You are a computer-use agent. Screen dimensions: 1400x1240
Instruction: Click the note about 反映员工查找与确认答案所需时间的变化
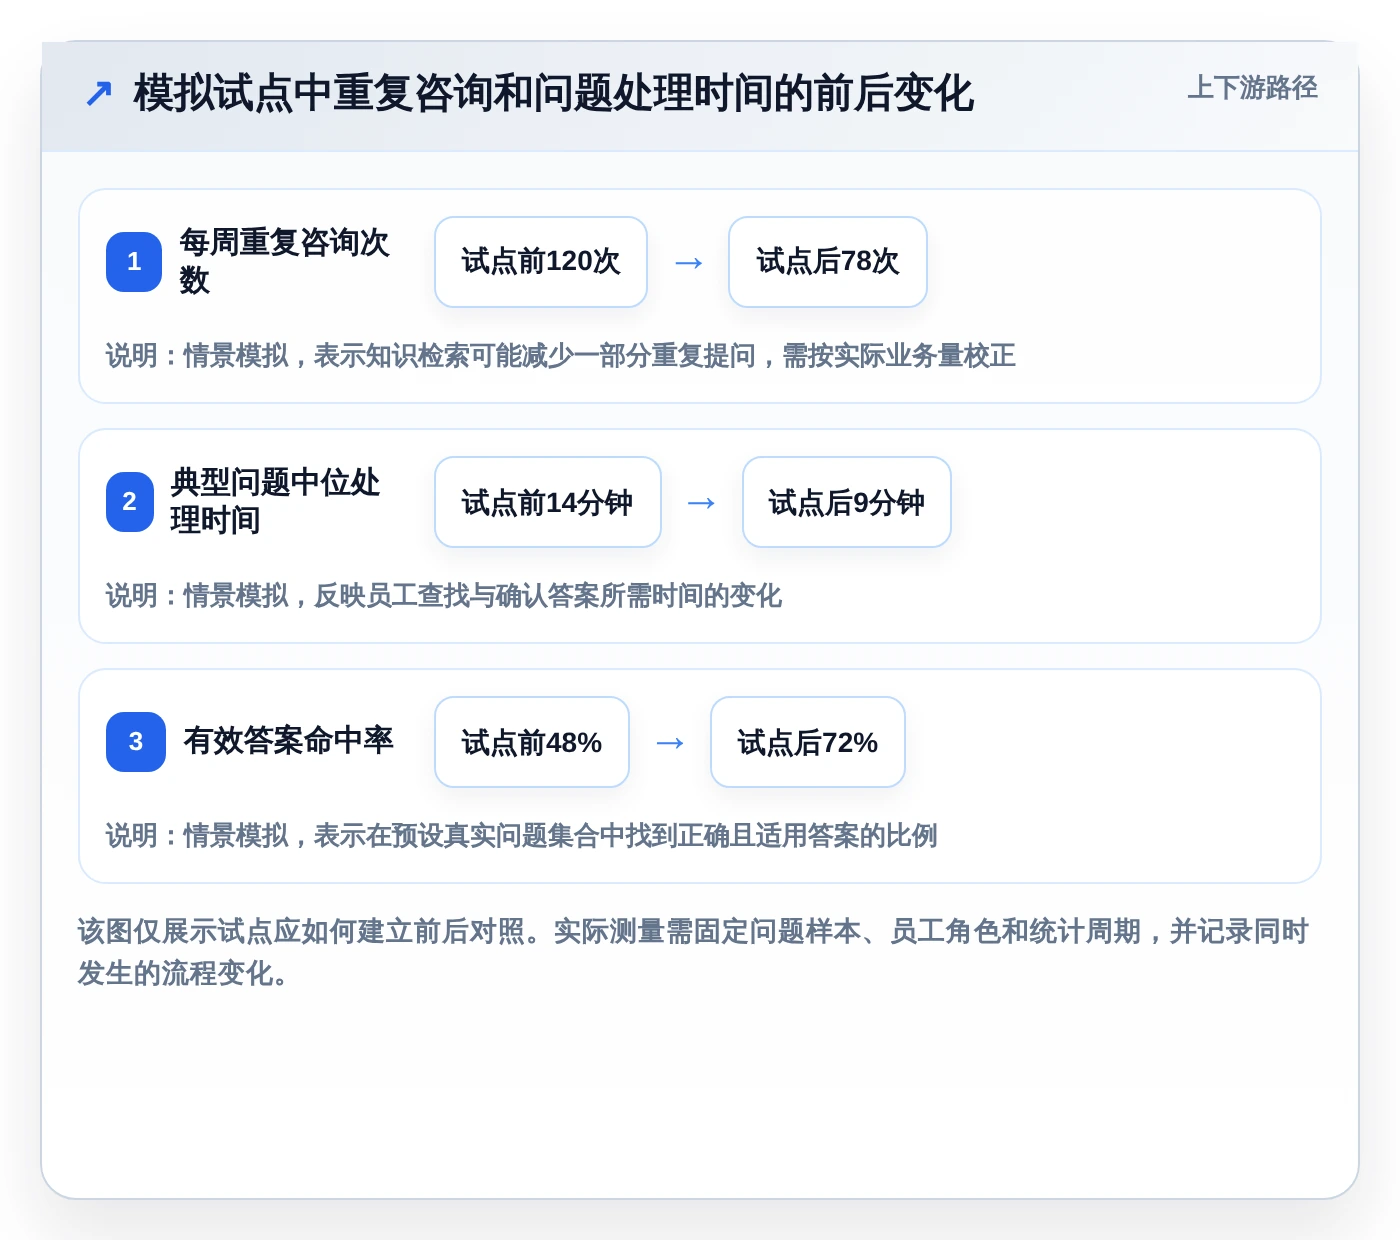(444, 596)
